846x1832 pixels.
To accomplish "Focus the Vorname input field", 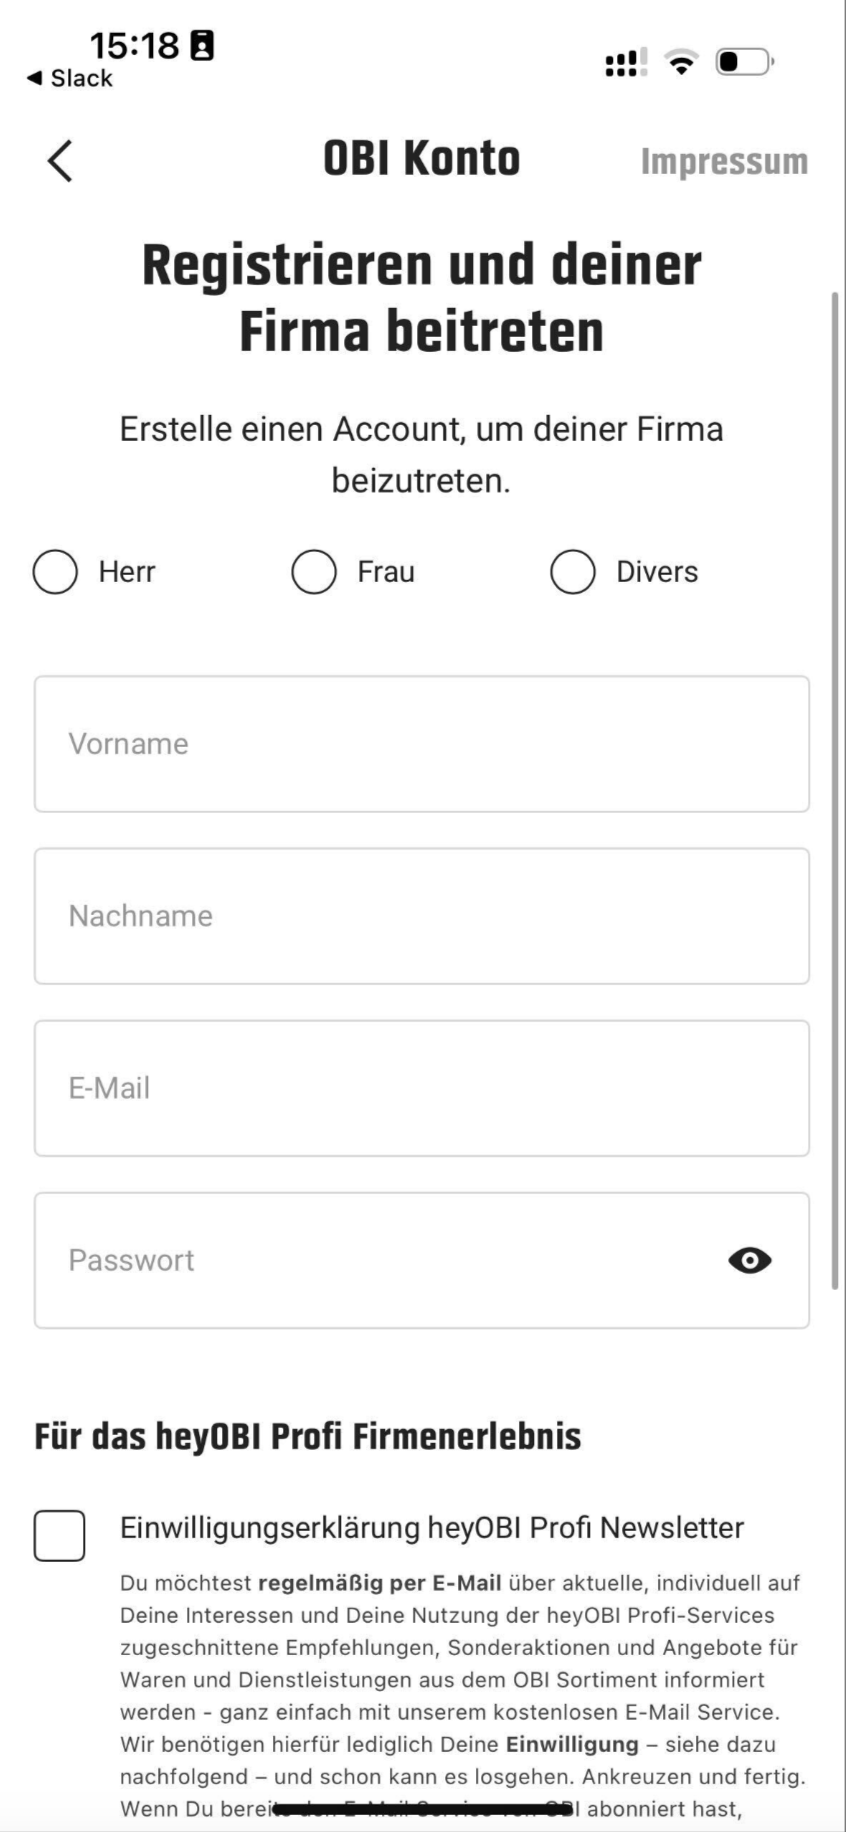I will [421, 744].
